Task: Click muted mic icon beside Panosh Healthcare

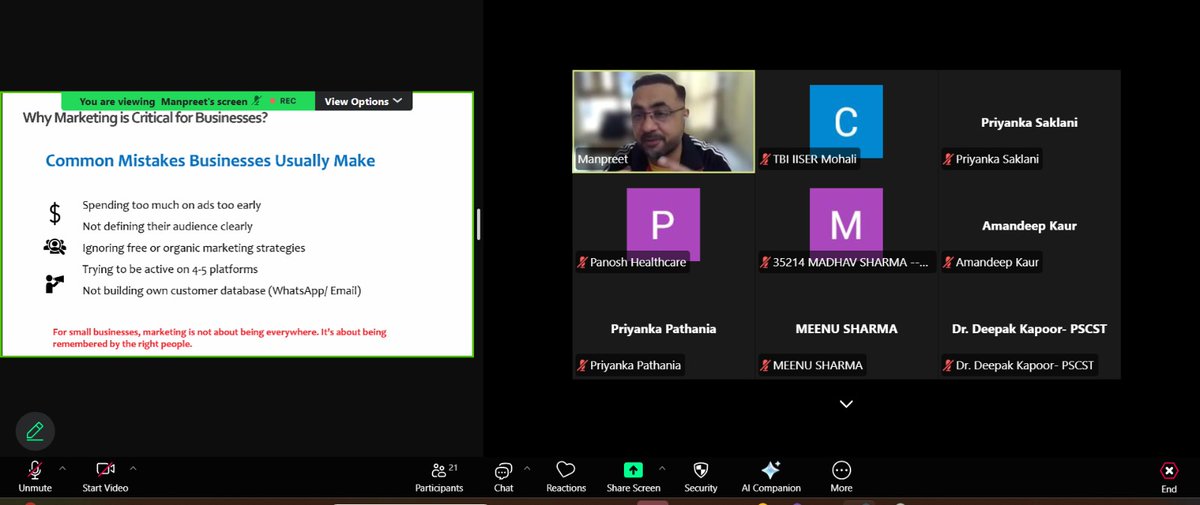Action: point(582,262)
